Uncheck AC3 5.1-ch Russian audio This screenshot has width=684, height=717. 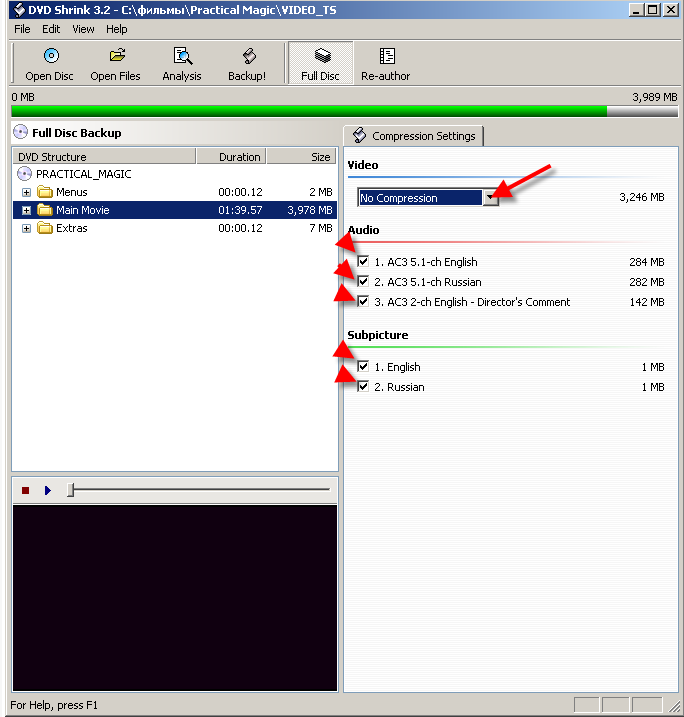pos(363,281)
